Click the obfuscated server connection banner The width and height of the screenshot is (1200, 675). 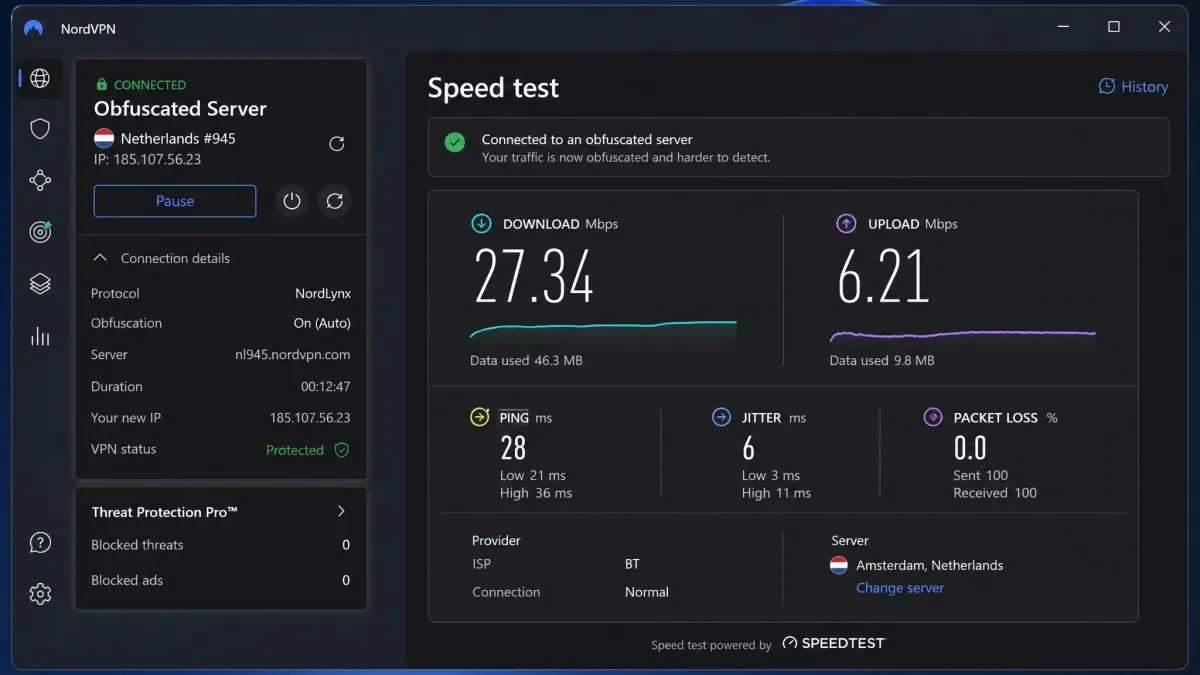tap(798, 148)
